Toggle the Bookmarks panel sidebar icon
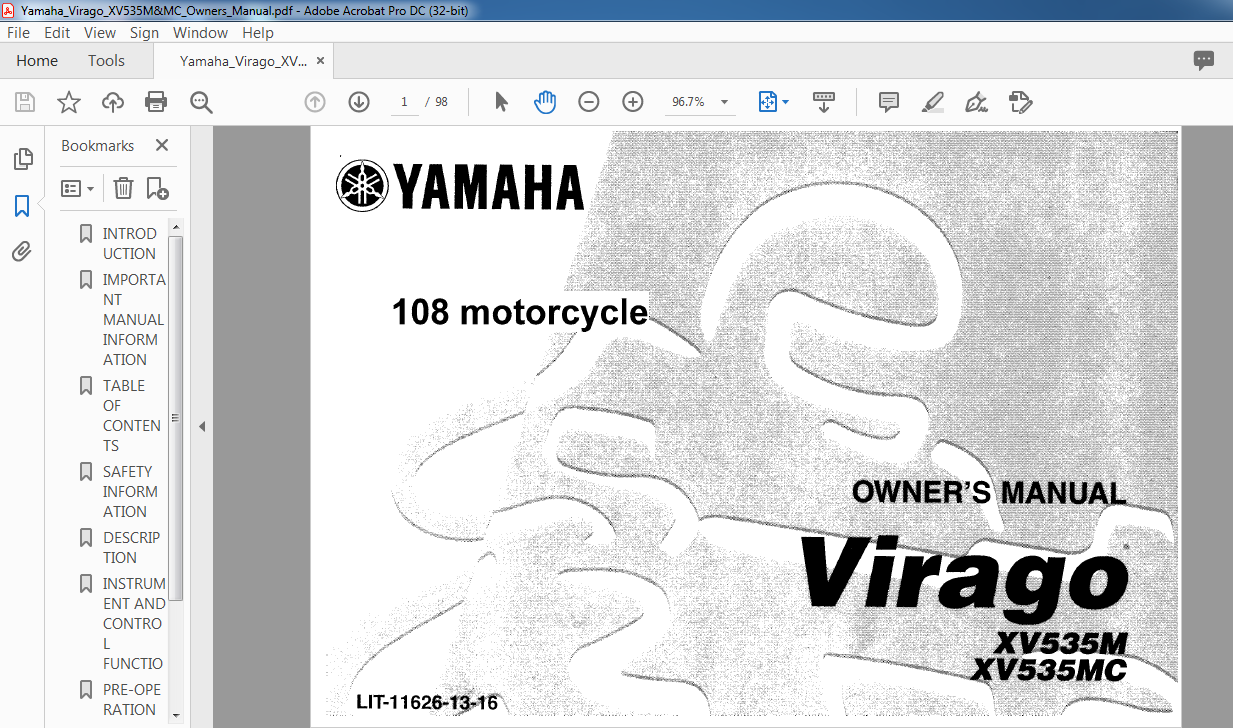Viewport: 1233px width, 728px height. (x=22, y=206)
